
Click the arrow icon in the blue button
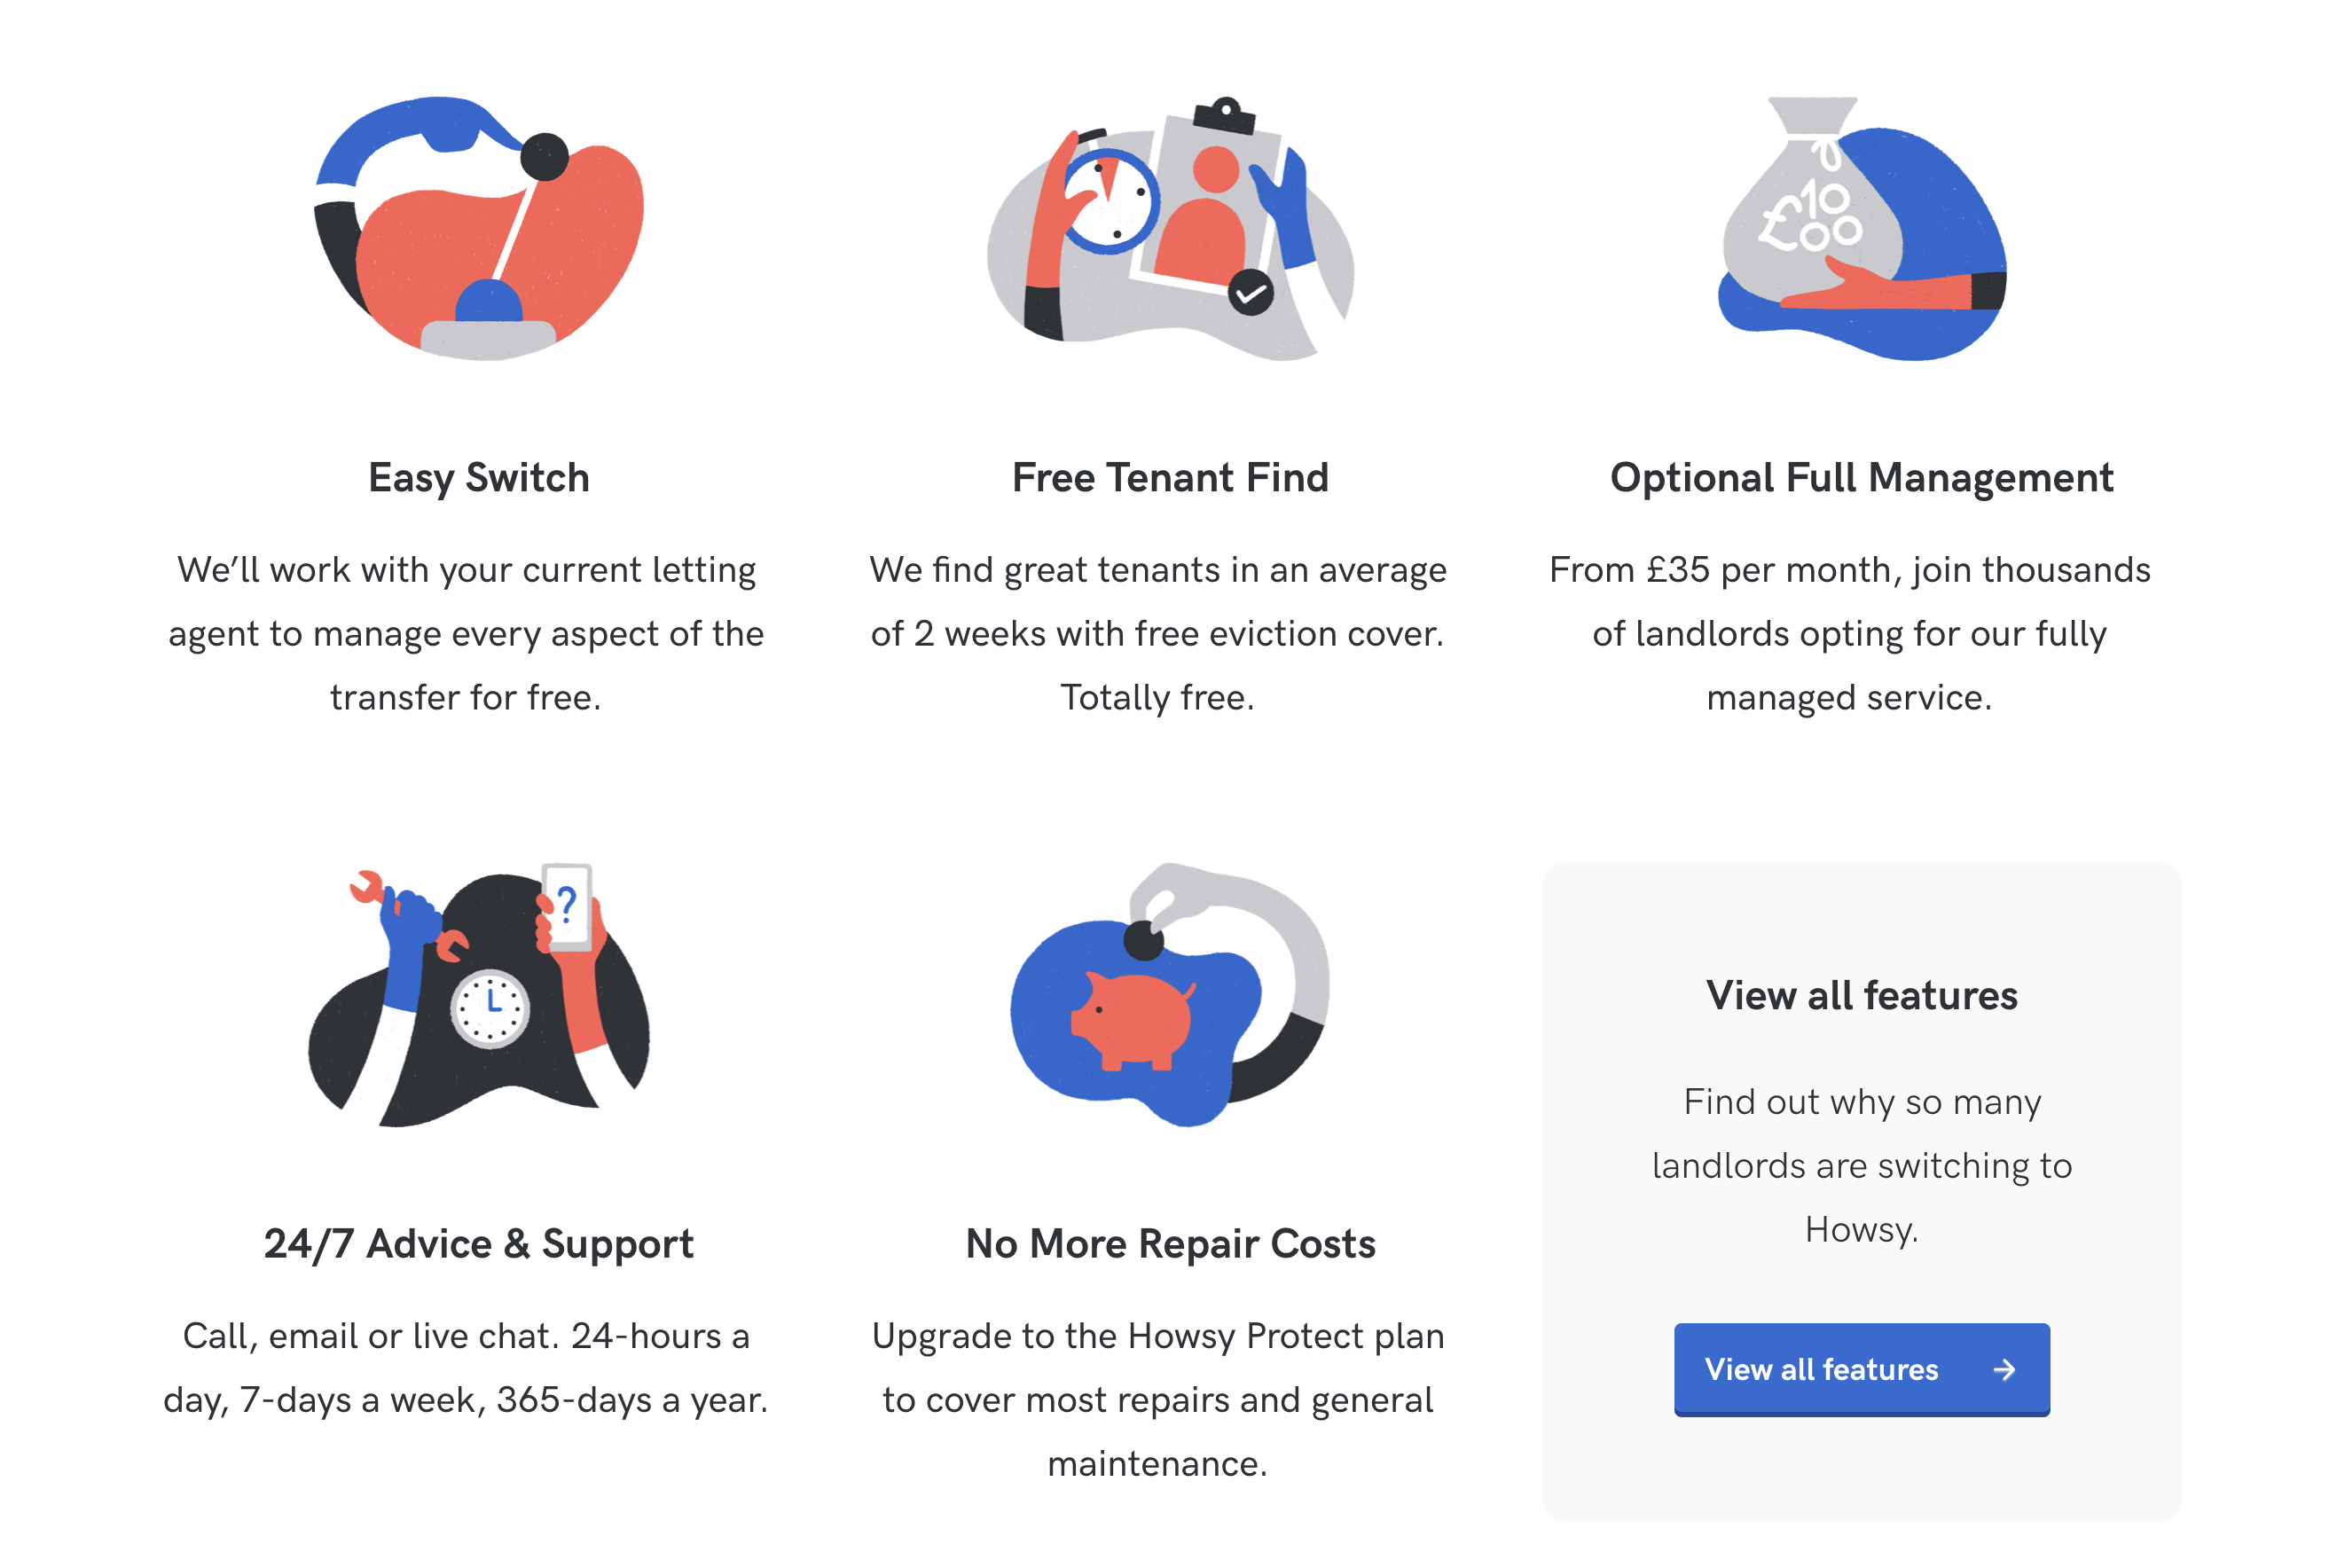pos(2004,1370)
